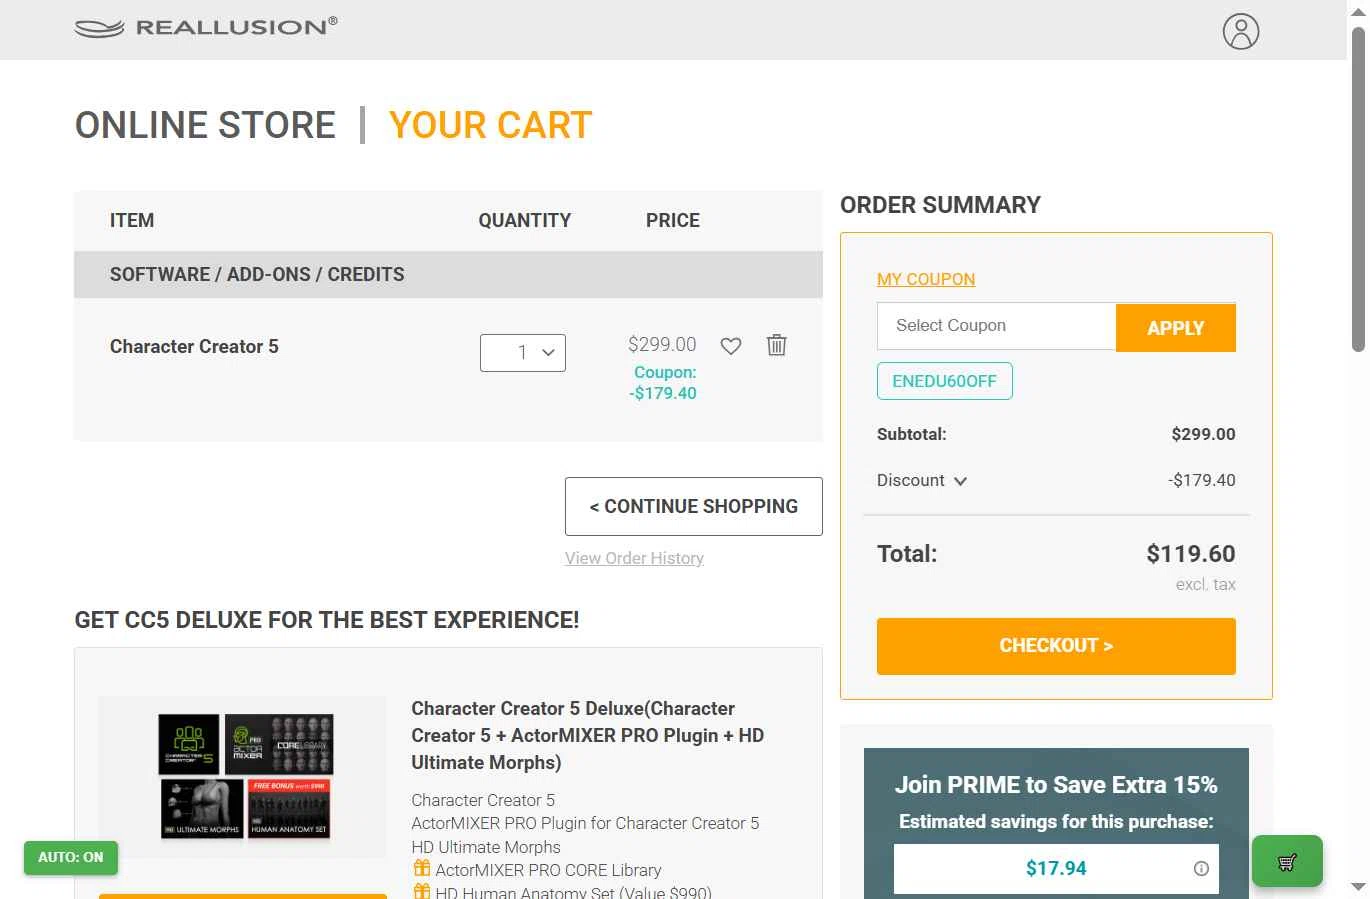
Task: Open the green floating cart icon
Action: click(1287, 861)
